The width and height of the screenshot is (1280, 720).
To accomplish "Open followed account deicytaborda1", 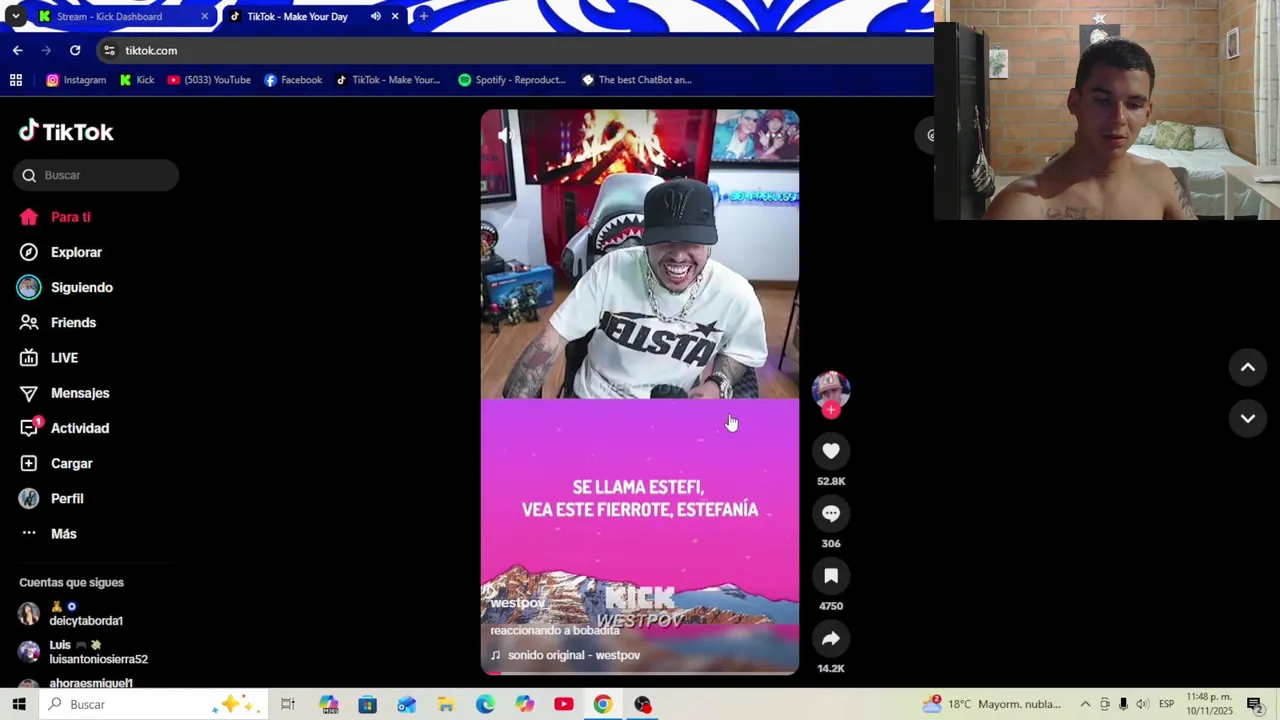I will pos(86,614).
